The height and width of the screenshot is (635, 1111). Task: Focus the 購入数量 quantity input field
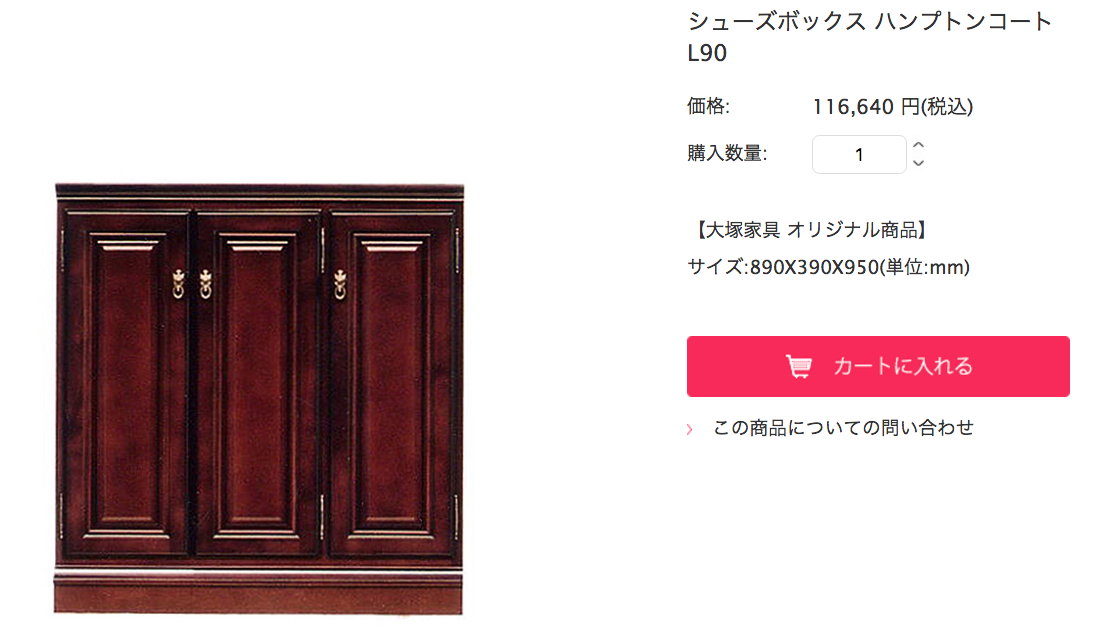pos(859,154)
